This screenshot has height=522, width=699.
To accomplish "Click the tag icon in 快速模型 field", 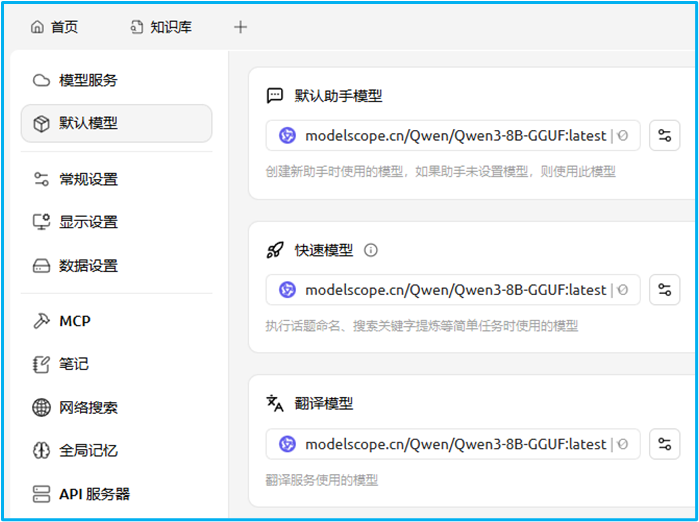I will (x=623, y=290).
